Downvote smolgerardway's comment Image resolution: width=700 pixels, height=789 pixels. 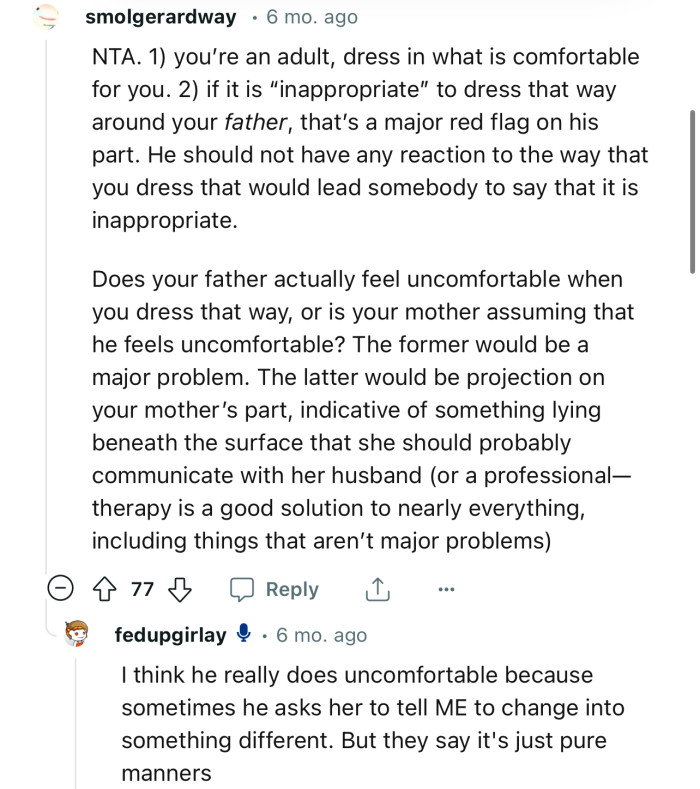pyautogui.click(x=180, y=589)
